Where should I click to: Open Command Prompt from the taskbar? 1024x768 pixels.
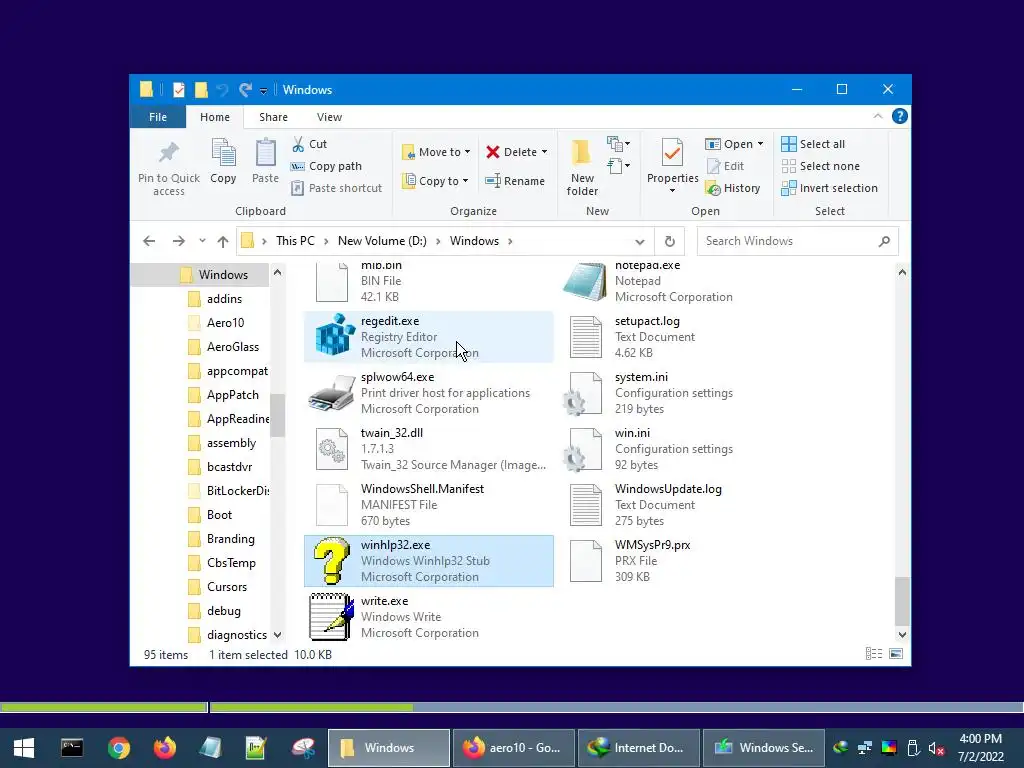click(72, 748)
